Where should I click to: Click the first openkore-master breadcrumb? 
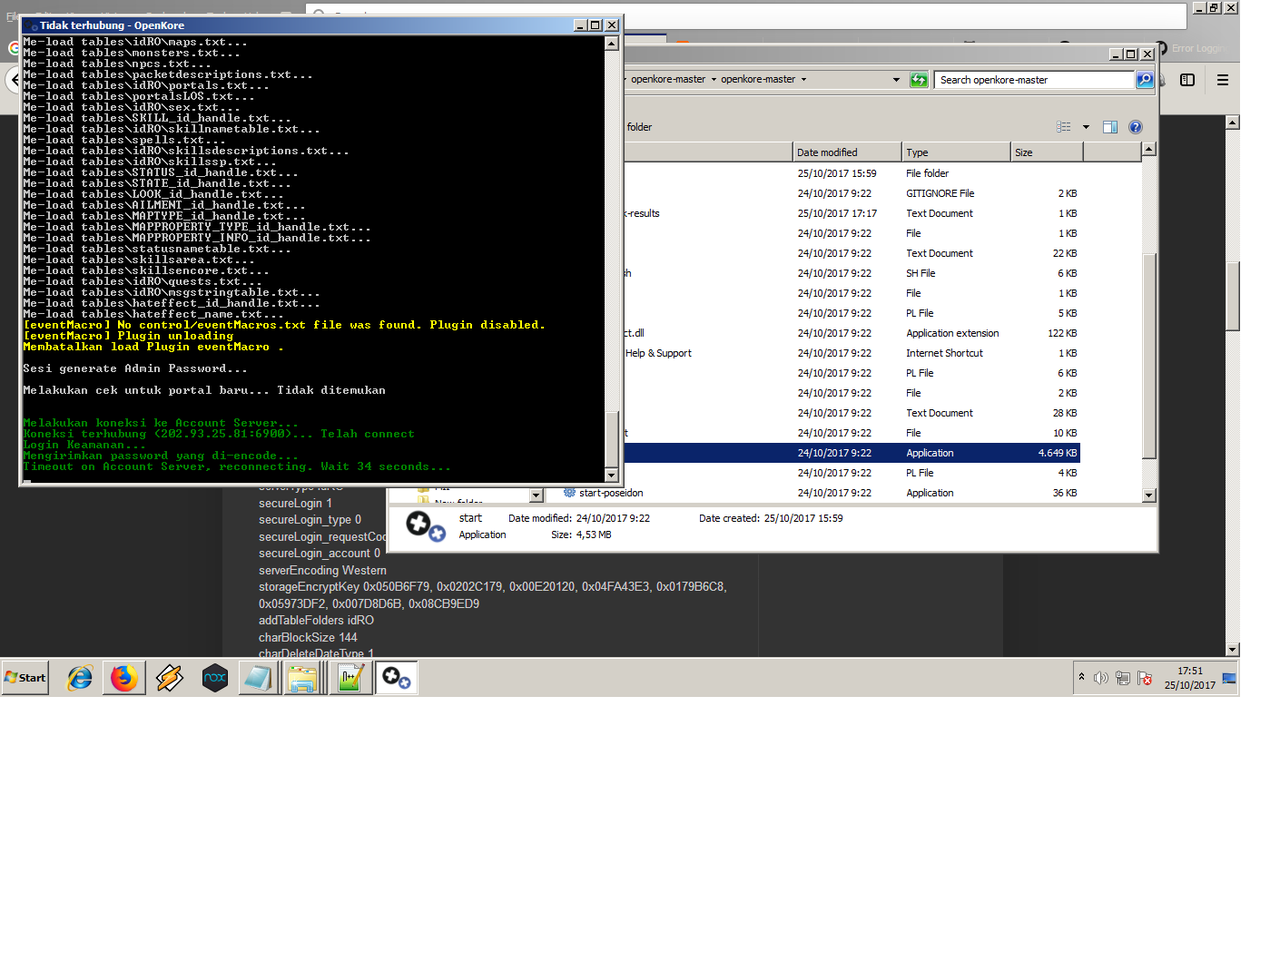tap(668, 80)
